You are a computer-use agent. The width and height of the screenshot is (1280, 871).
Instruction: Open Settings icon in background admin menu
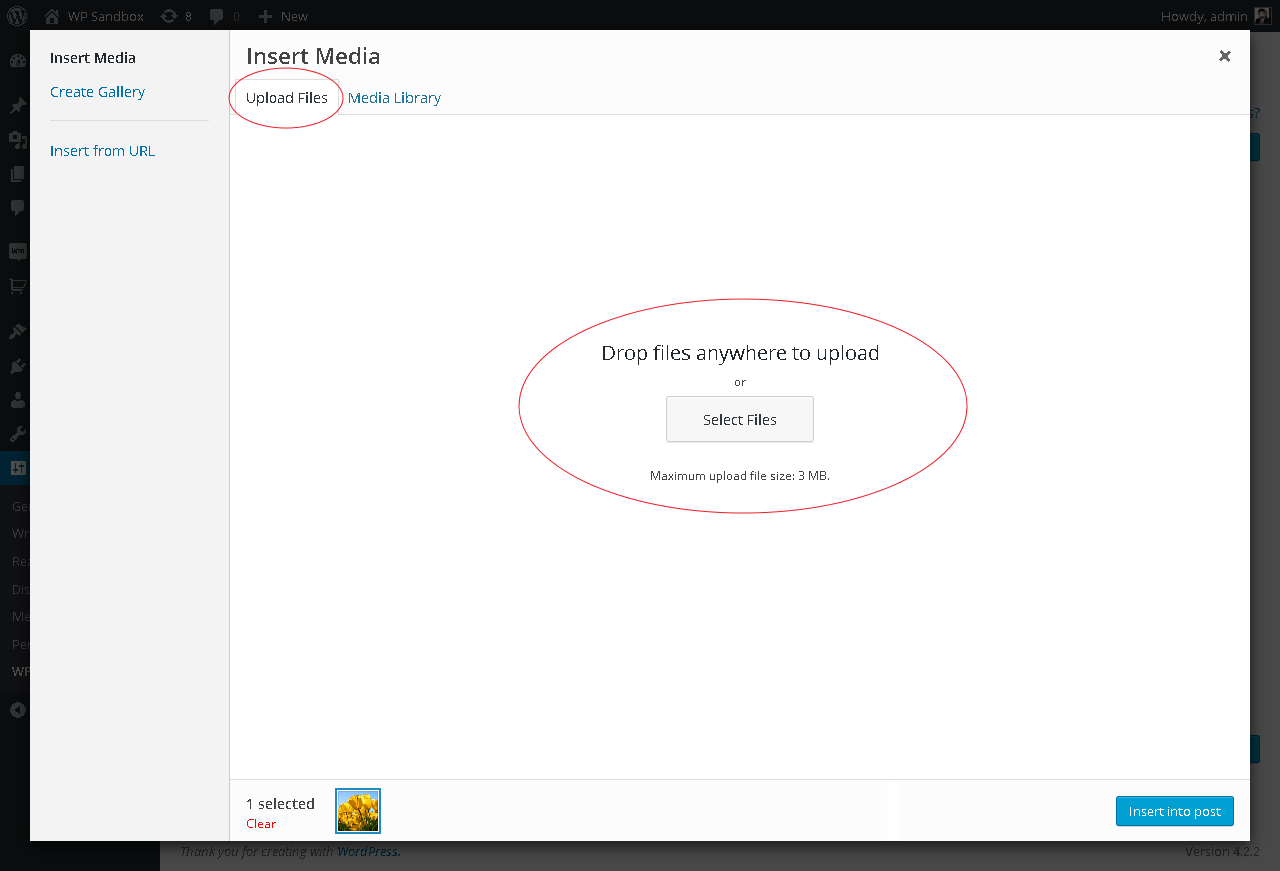coord(17,468)
